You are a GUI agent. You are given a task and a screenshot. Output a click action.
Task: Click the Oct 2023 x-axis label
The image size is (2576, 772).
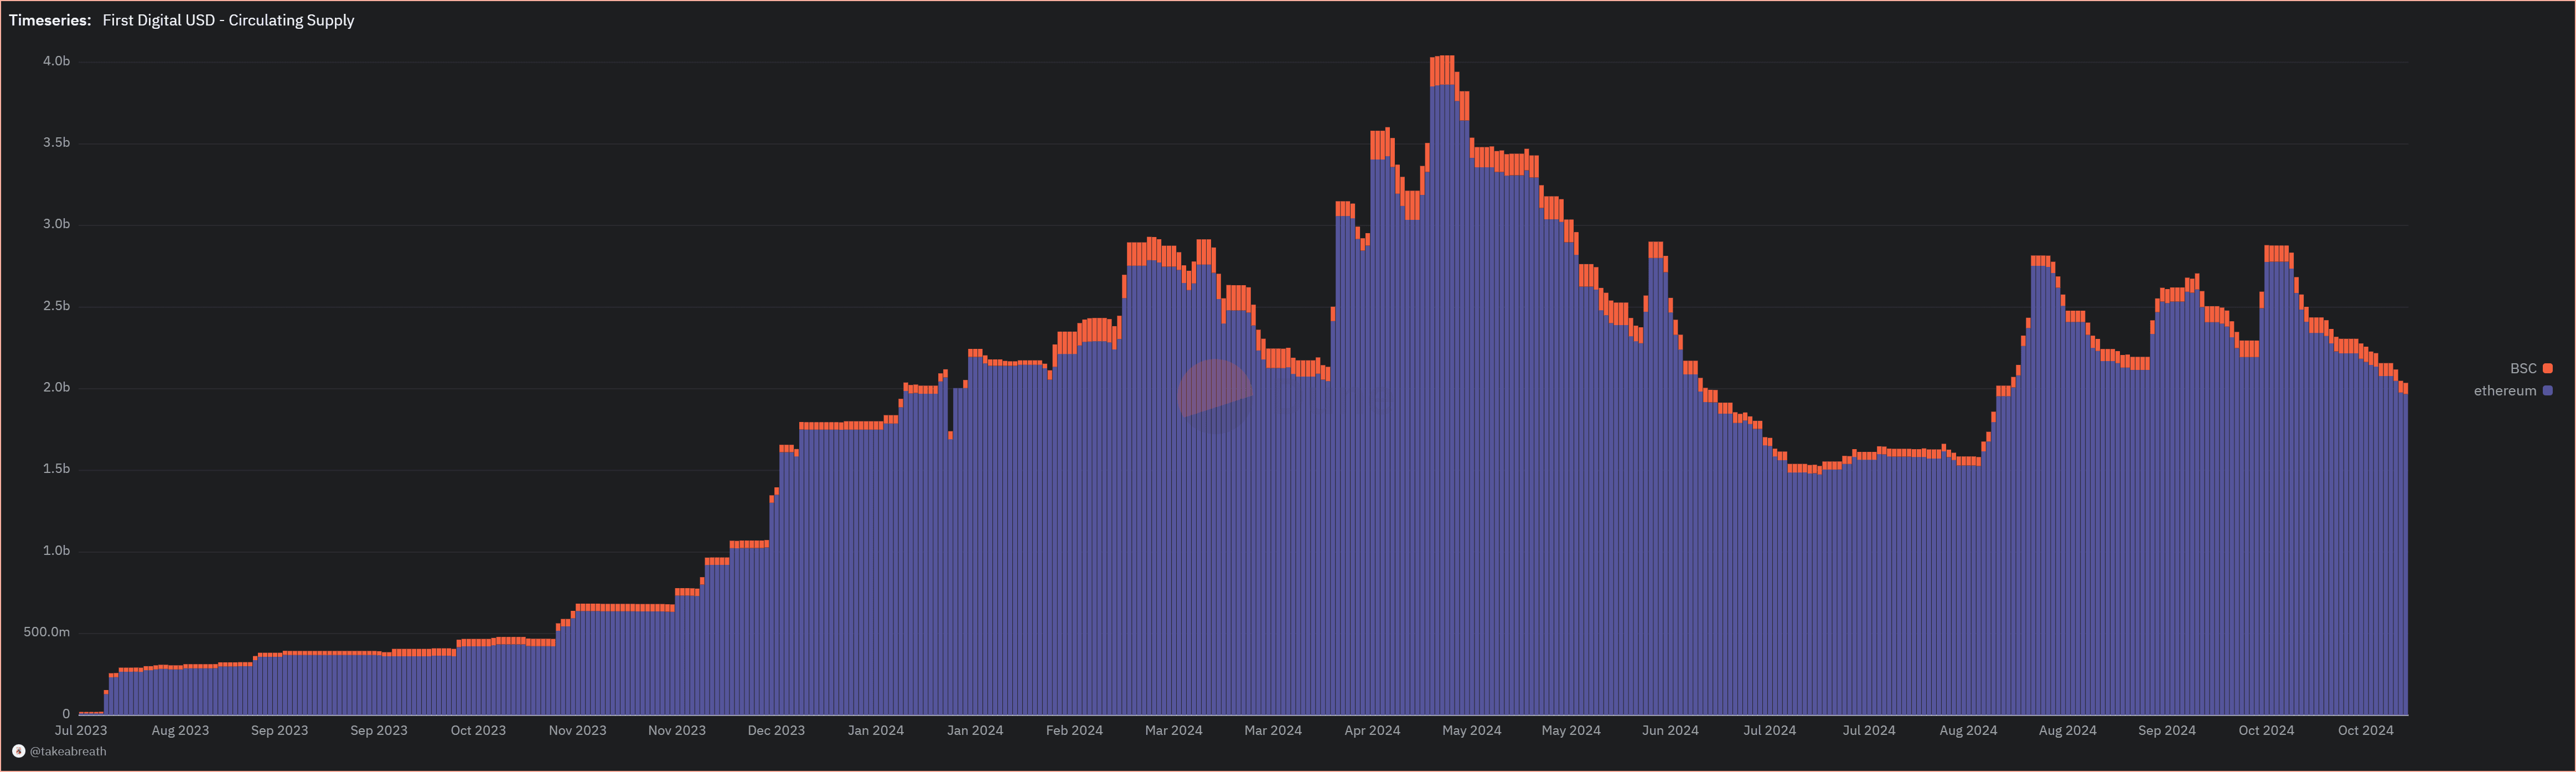478,730
